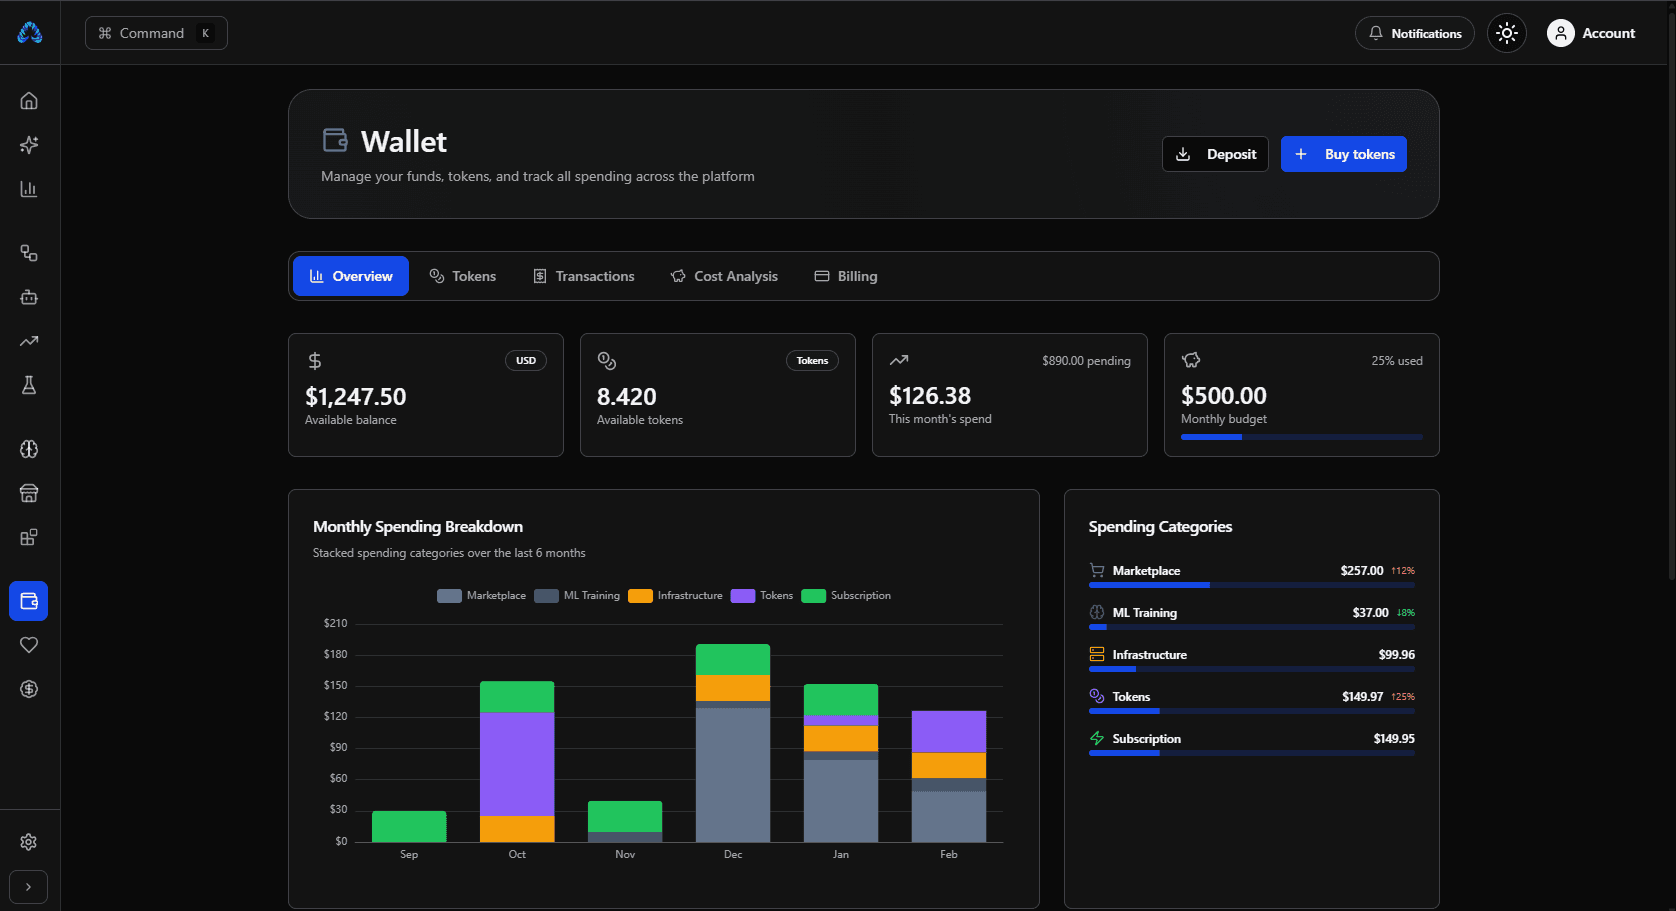This screenshot has height=911, width=1676.
Task: Click the Marketplace cart icon in categories
Action: tap(1097, 571)
